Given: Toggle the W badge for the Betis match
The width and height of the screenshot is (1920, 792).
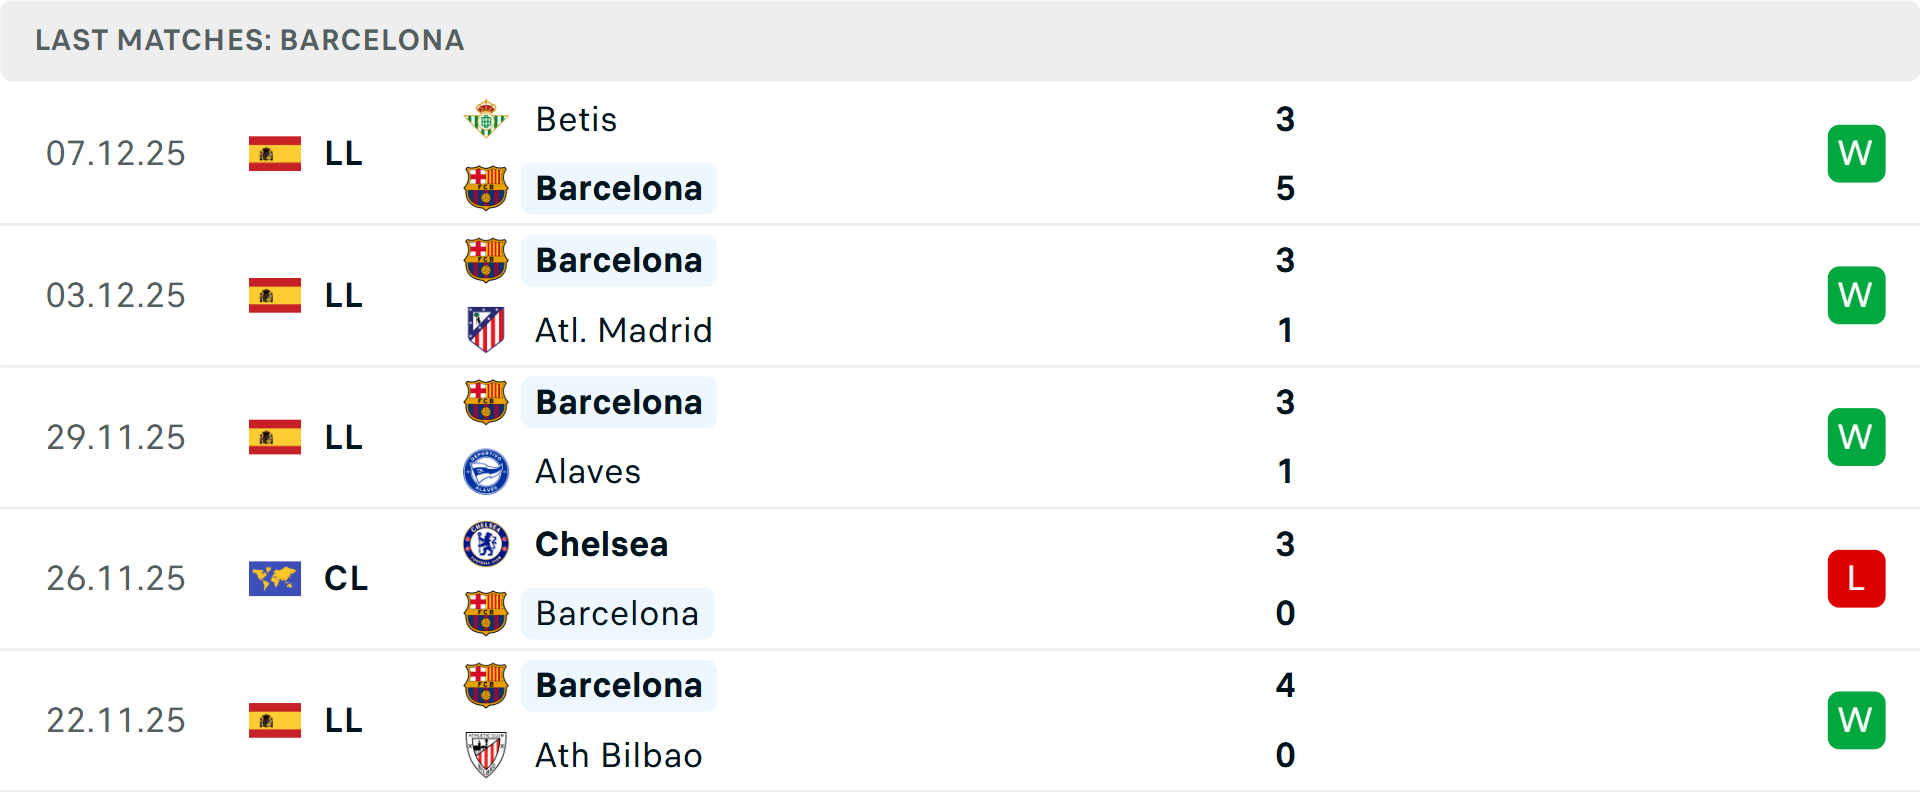Looking at the screenshot, I should tap(1856, 153).
